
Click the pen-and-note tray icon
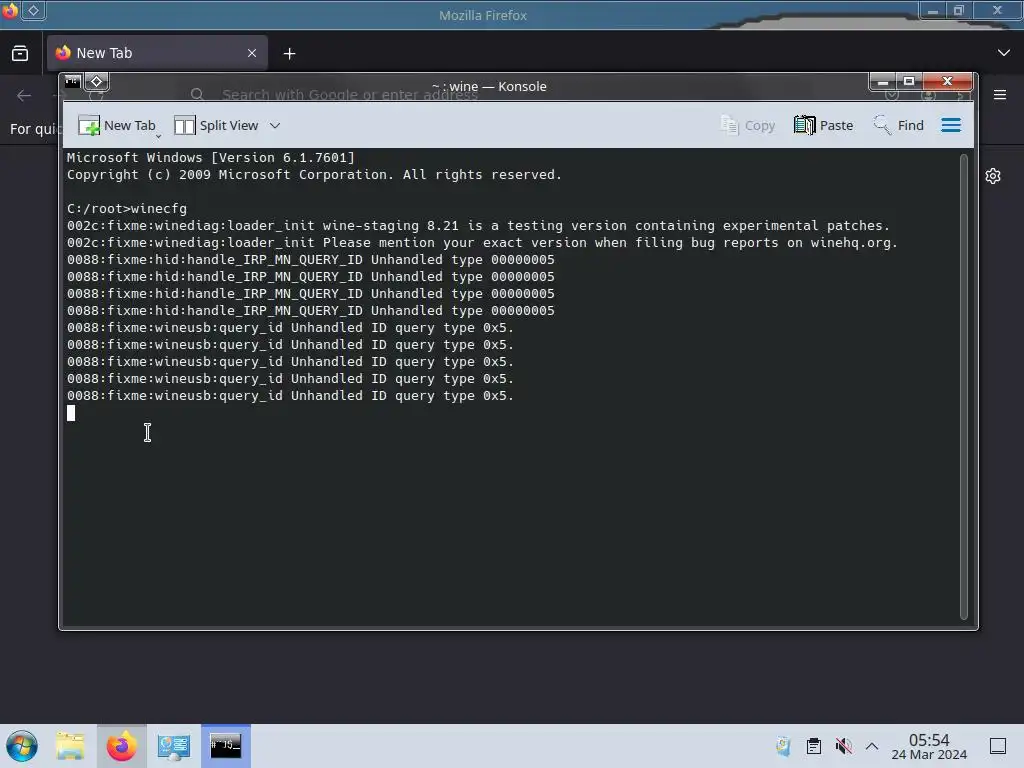coord(783,746)
